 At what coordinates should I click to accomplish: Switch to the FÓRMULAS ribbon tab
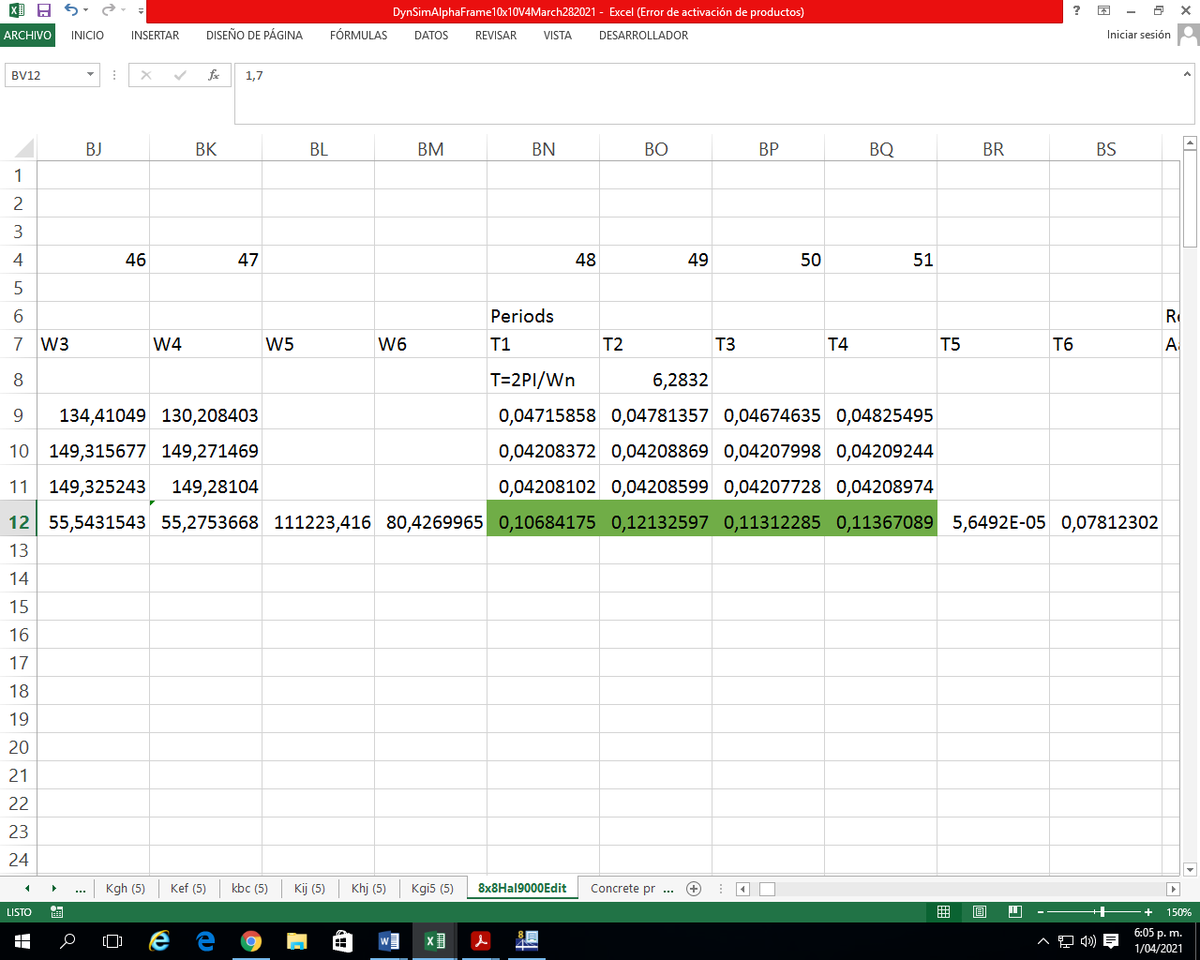pos(358,35)
